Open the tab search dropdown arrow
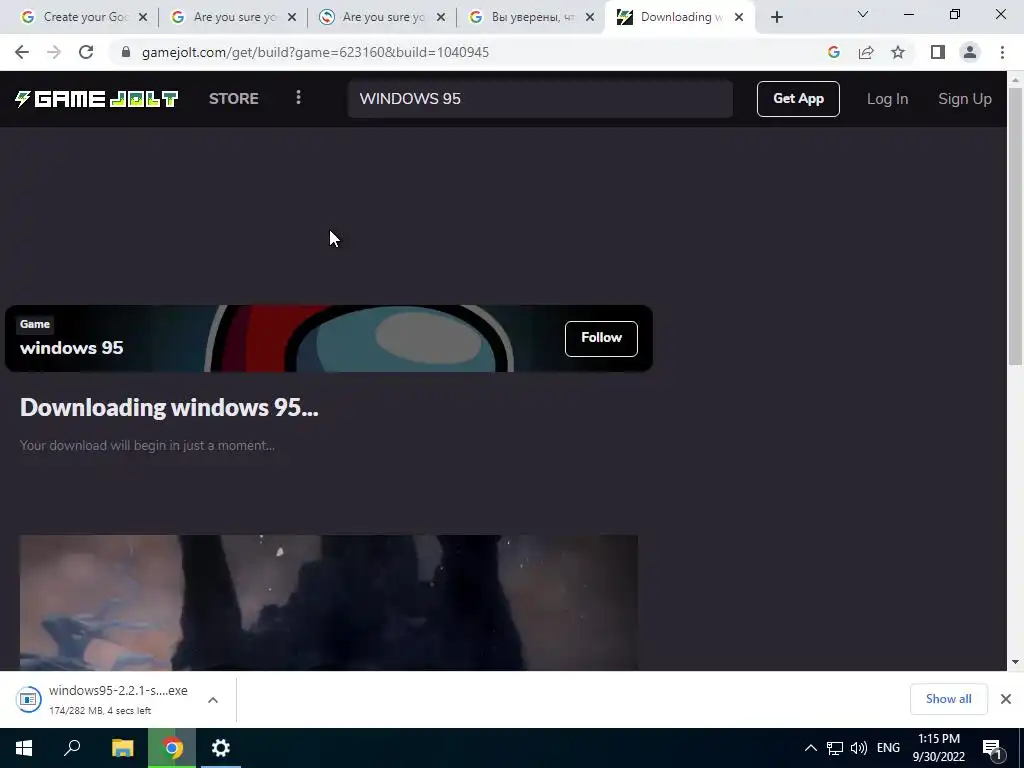Viewport: 1024px width, 768px height. click(x=863, y=14)
